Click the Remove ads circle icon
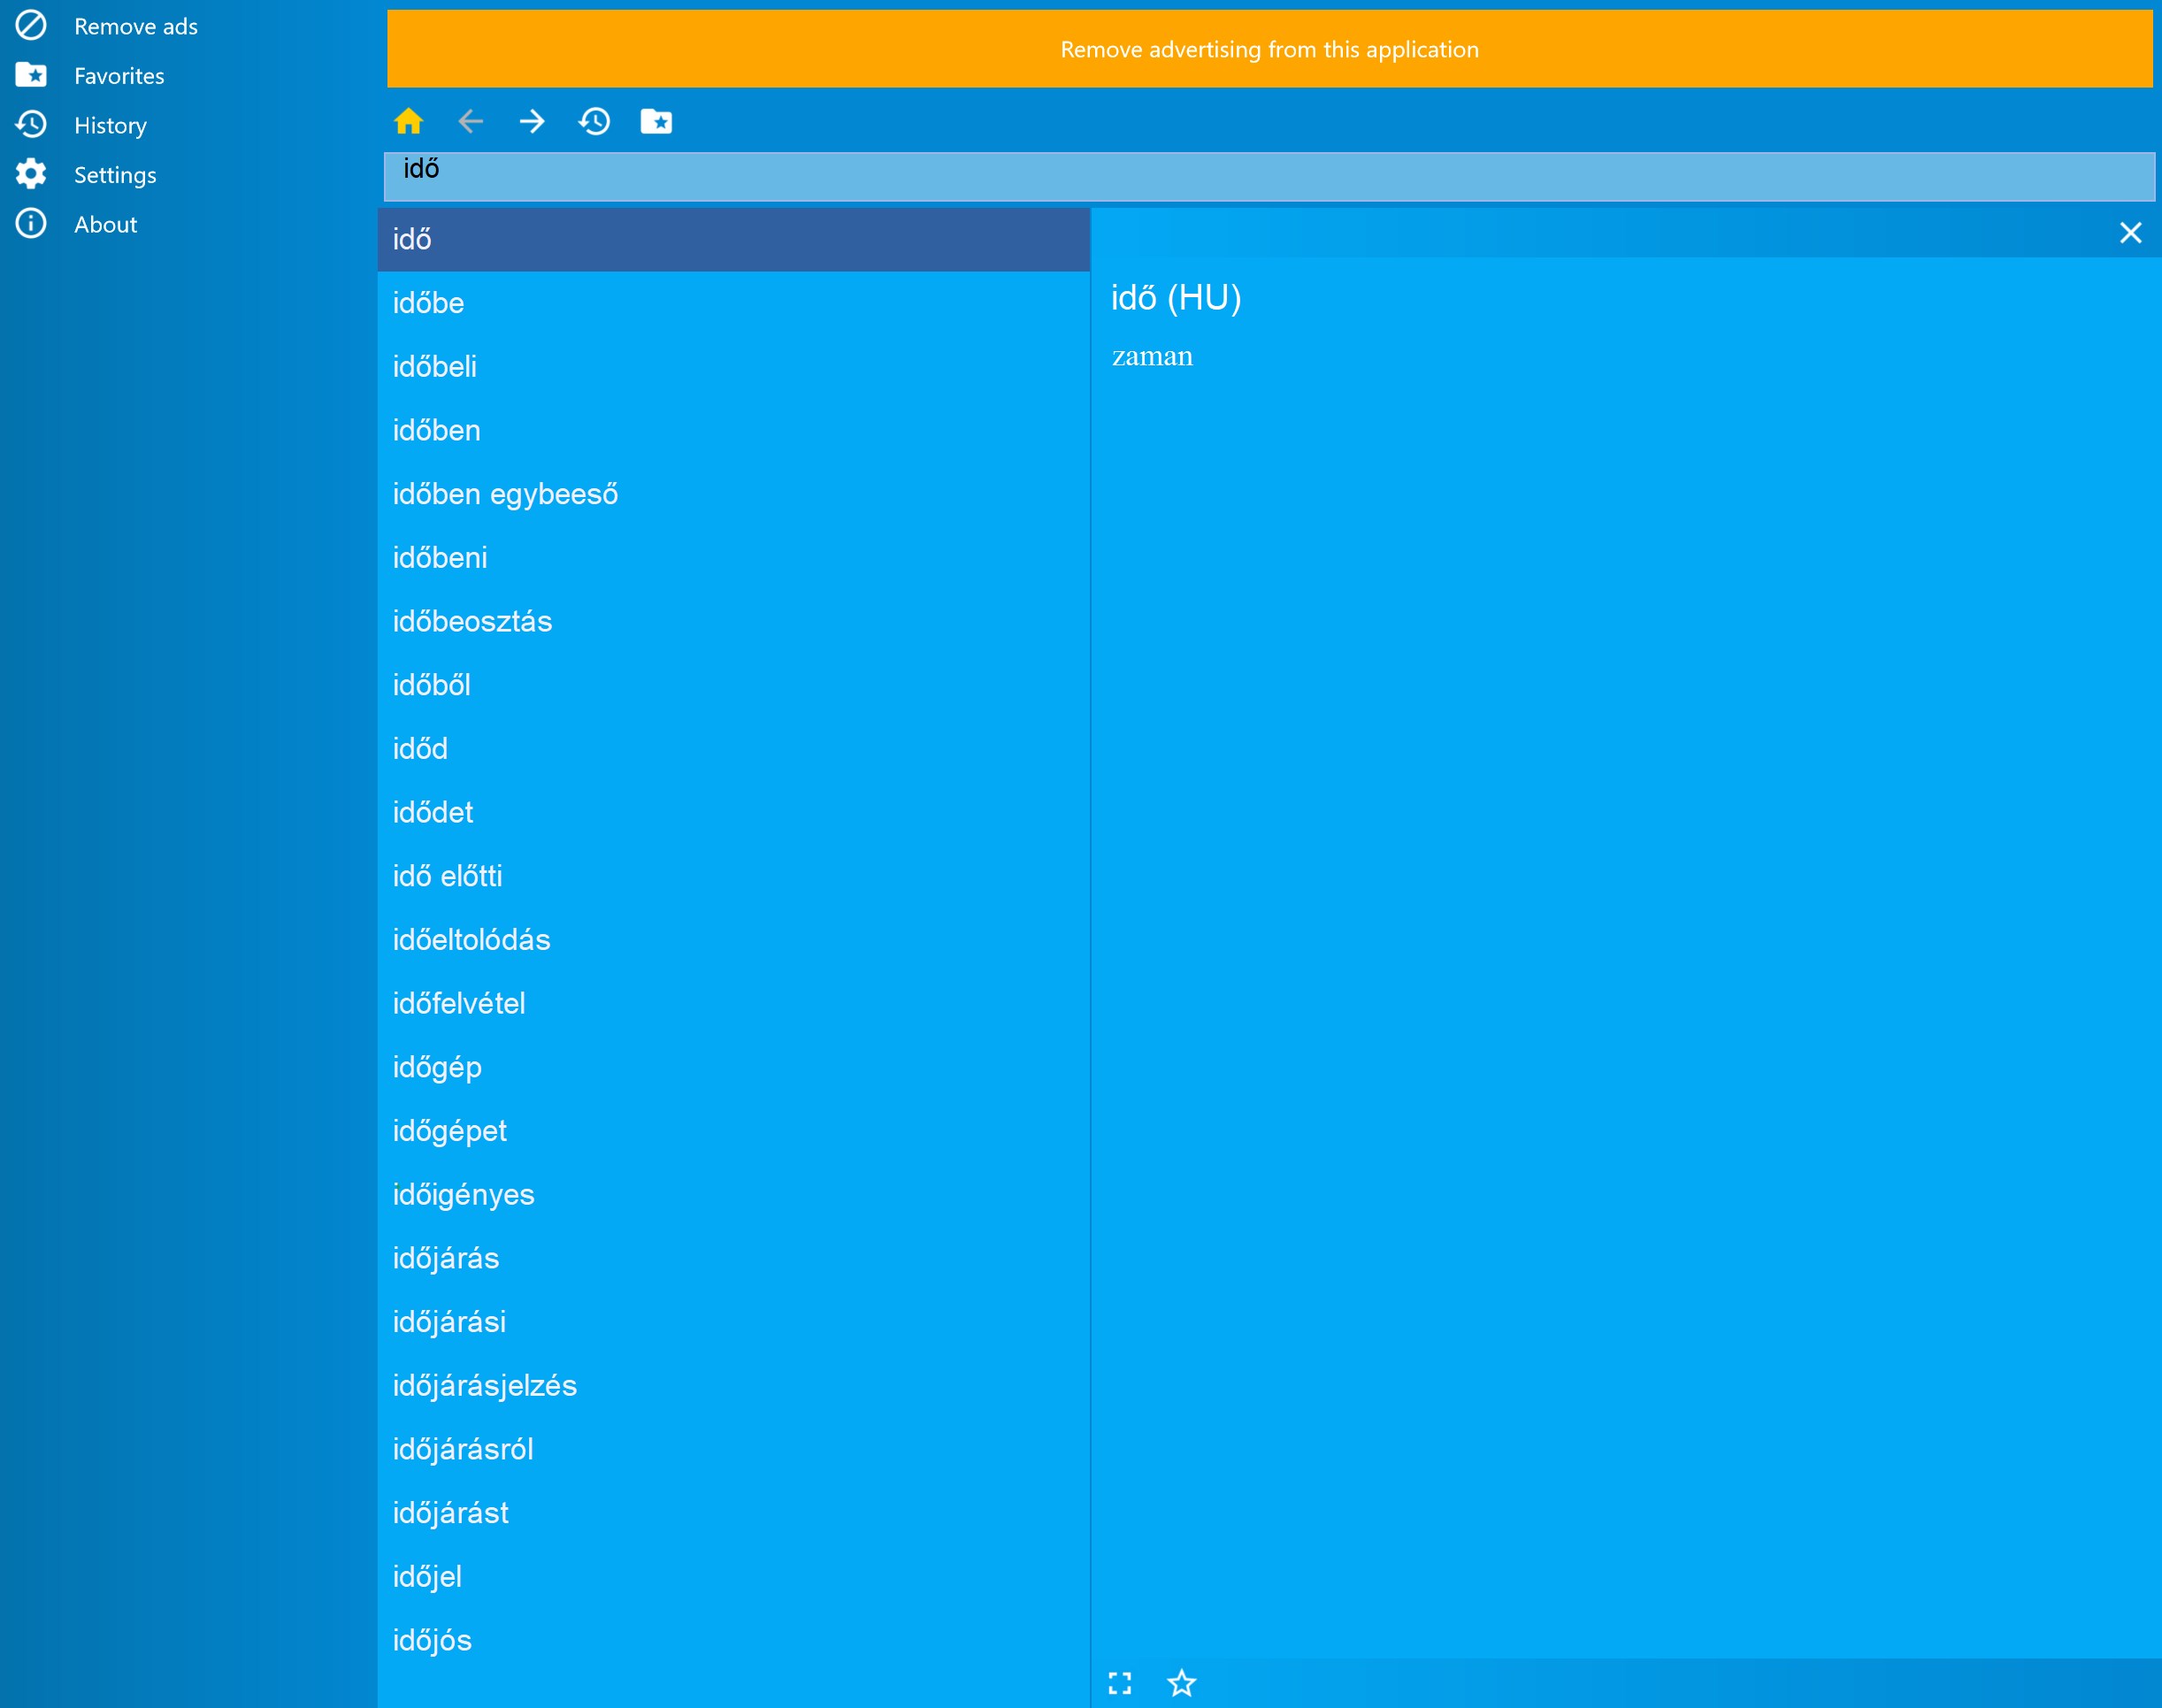Image resolution: width=2162 pixels, height=1708 pixels. (x=31, y=26)
